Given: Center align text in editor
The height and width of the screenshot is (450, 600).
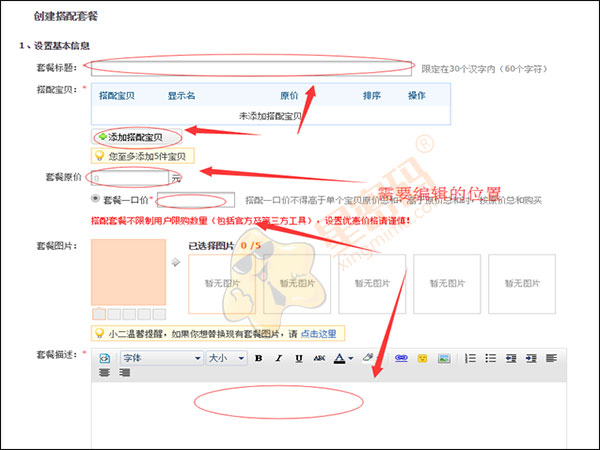Looking at the screenshot, I should tap(104, 372).
